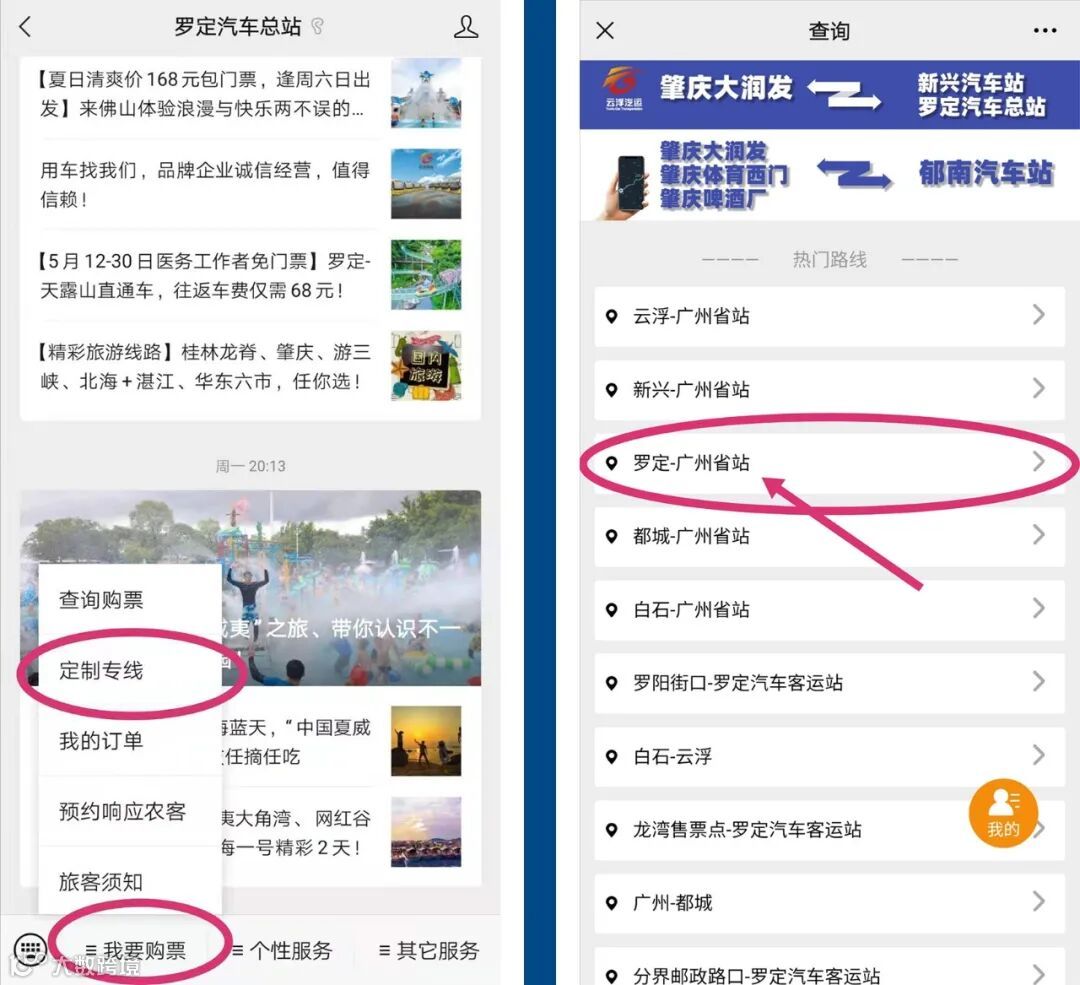Tap location pin beside 白石-云浮
This screenshot has height=985, width=1080.
pyautogui.click(x=611, y=757)
